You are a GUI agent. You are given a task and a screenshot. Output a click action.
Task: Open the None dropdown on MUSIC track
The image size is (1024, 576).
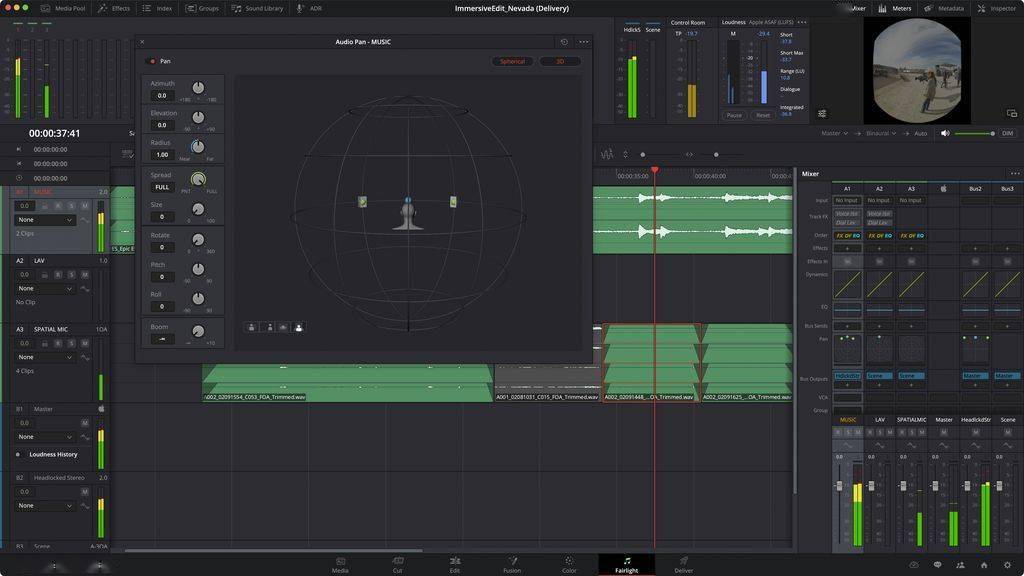(44, 220)
